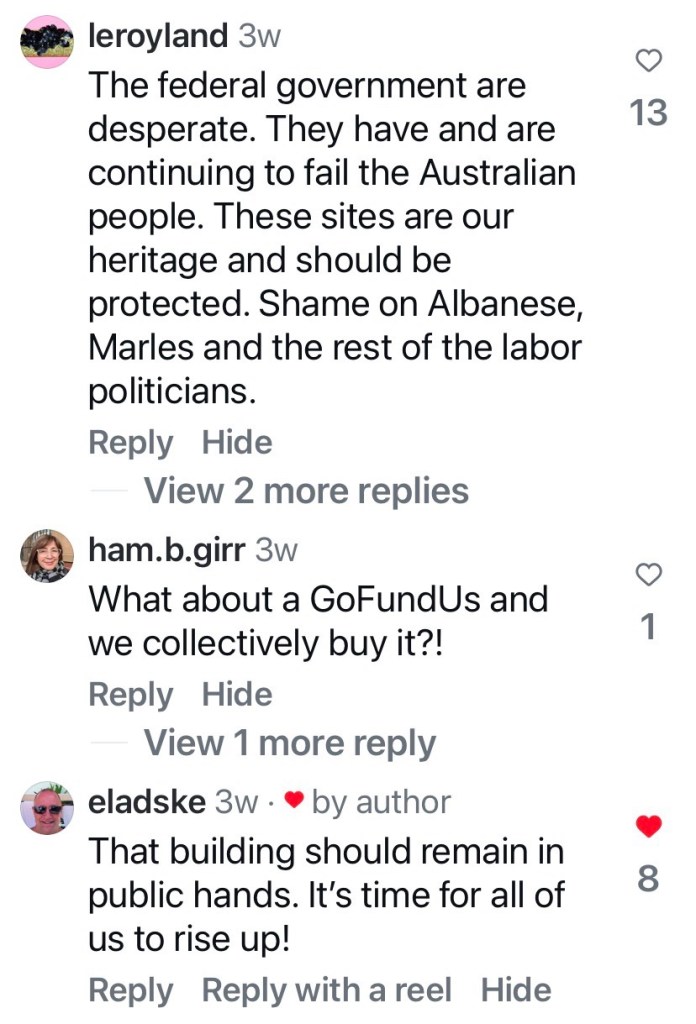696x1024 pixels.
Task: Reply to leroyland's comment
Action: (x=130, y=442)
